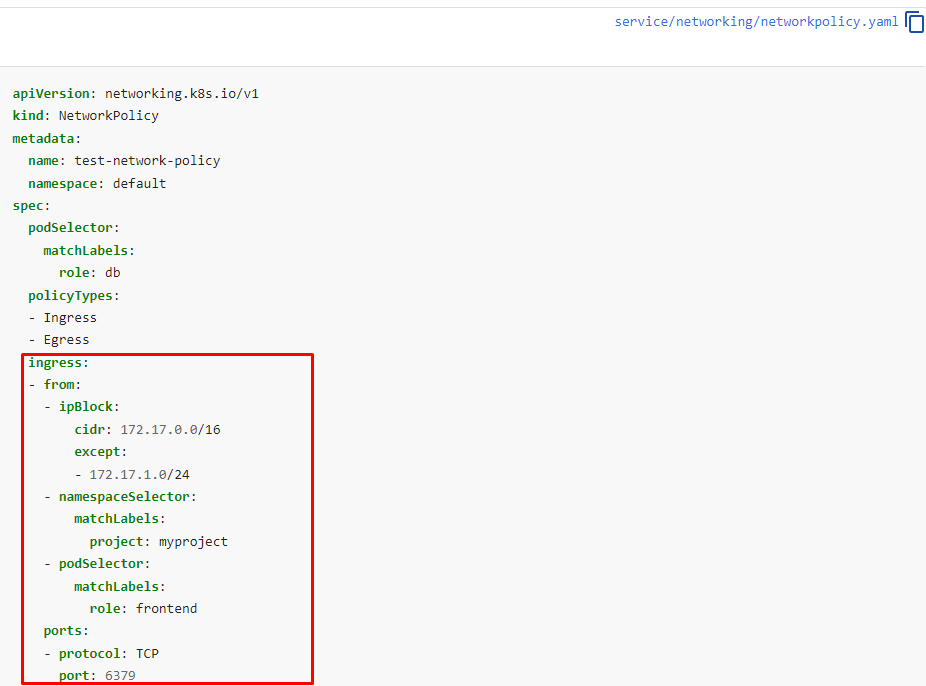Click the cidr value 172.17.0.0/16
Image resolution: width=926 pixels, height=686 pixels.
(x=170, y=430)
